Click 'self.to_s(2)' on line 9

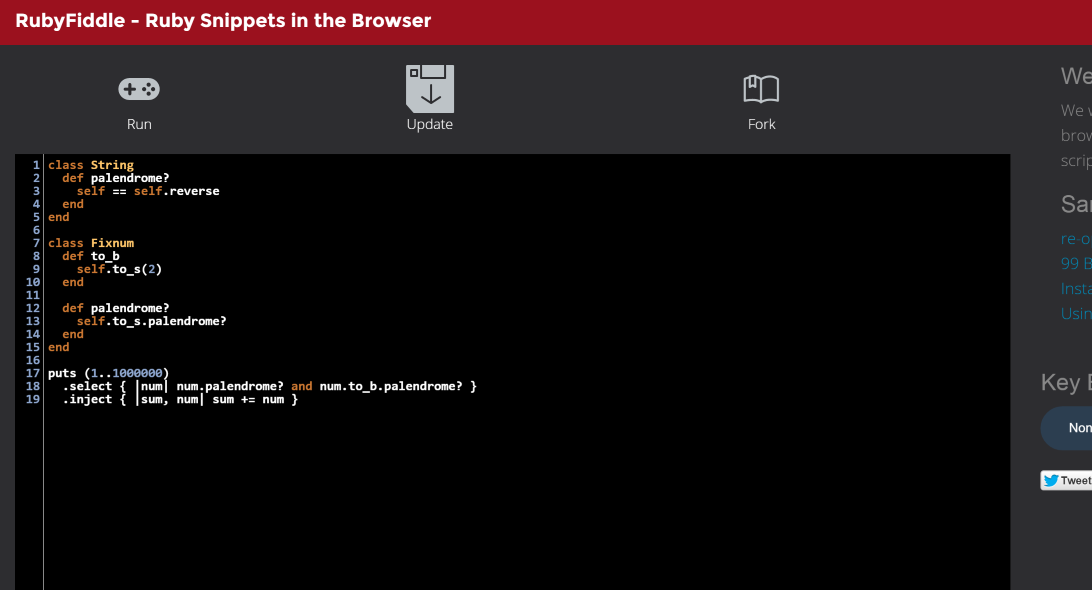click(119, 269)
